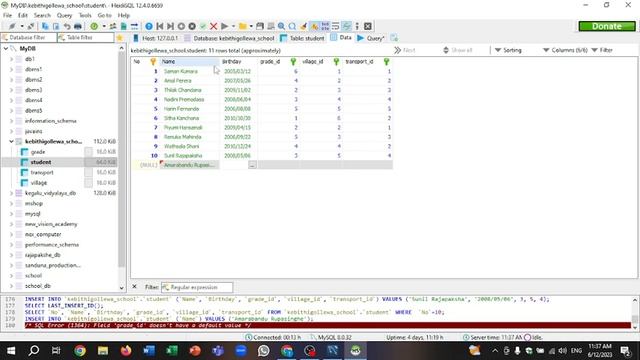The image size is (640, 360).
Task: Open the Help menu
Action: click(123, 15)
